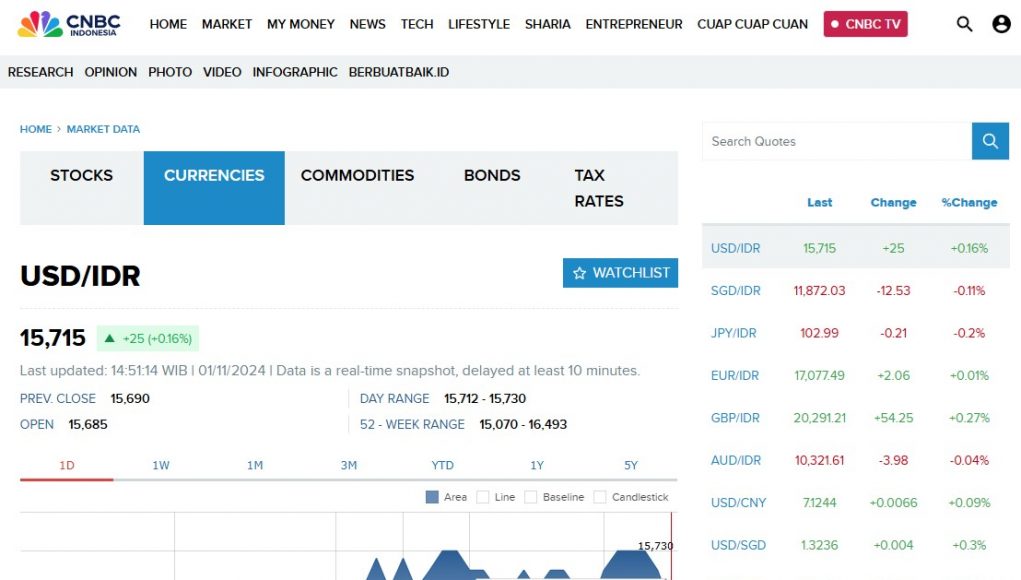The width and height of the screenshot is (1021, 580).
Task: Open the CNBC TV live button
Action: point(865,24)
